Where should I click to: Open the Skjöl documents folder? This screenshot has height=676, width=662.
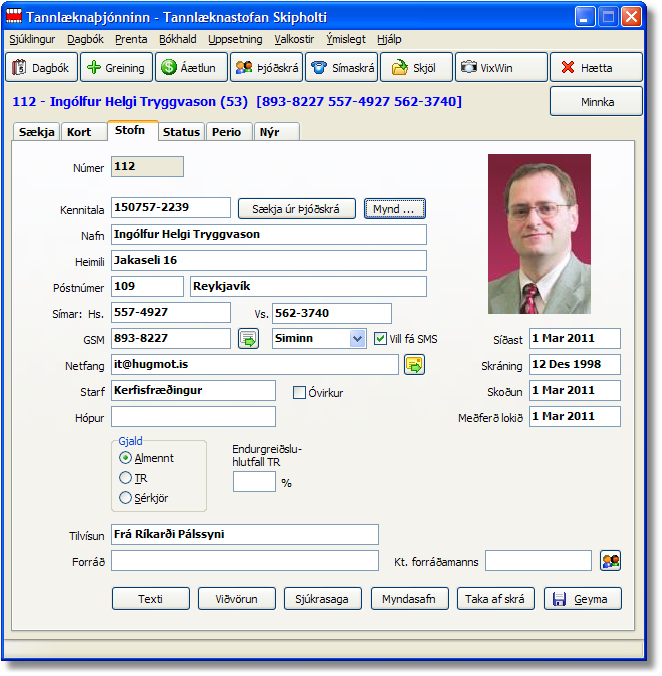415,68
